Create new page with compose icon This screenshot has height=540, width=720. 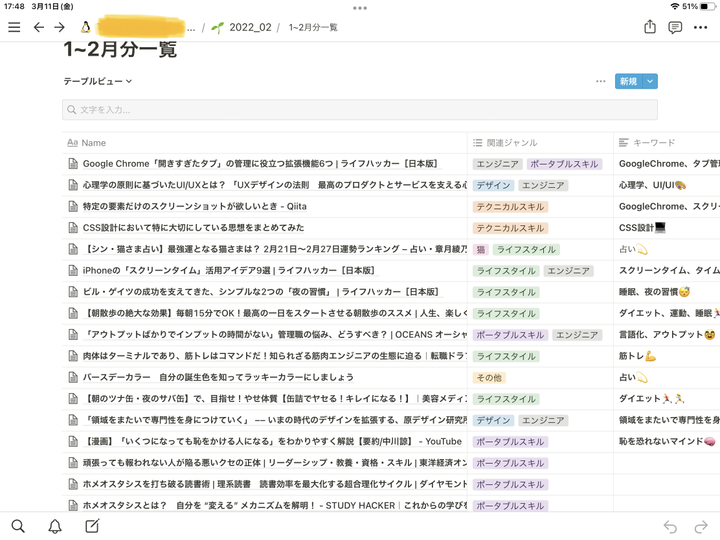pos(92,526)
